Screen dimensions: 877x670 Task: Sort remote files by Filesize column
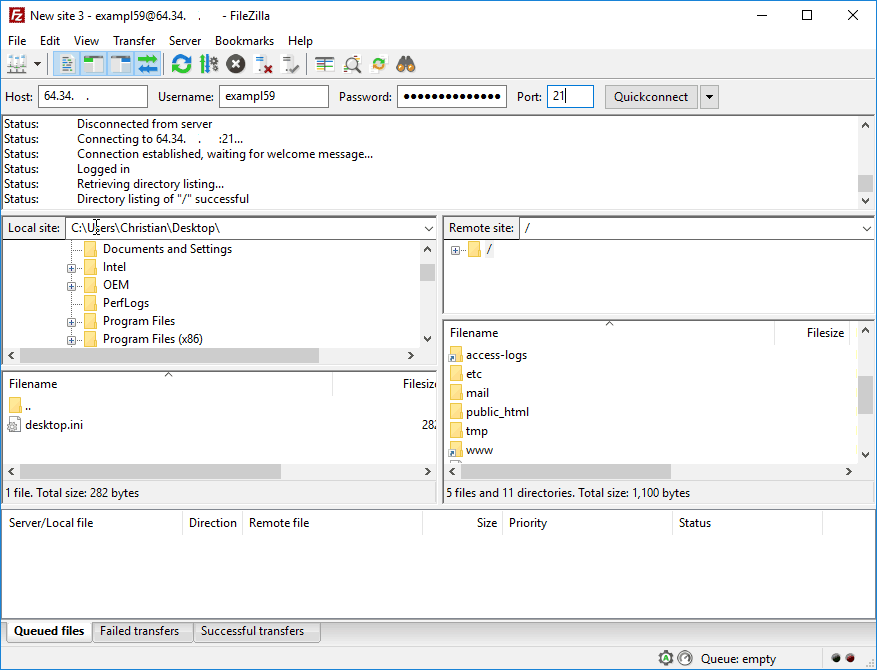tap(825, 333)
